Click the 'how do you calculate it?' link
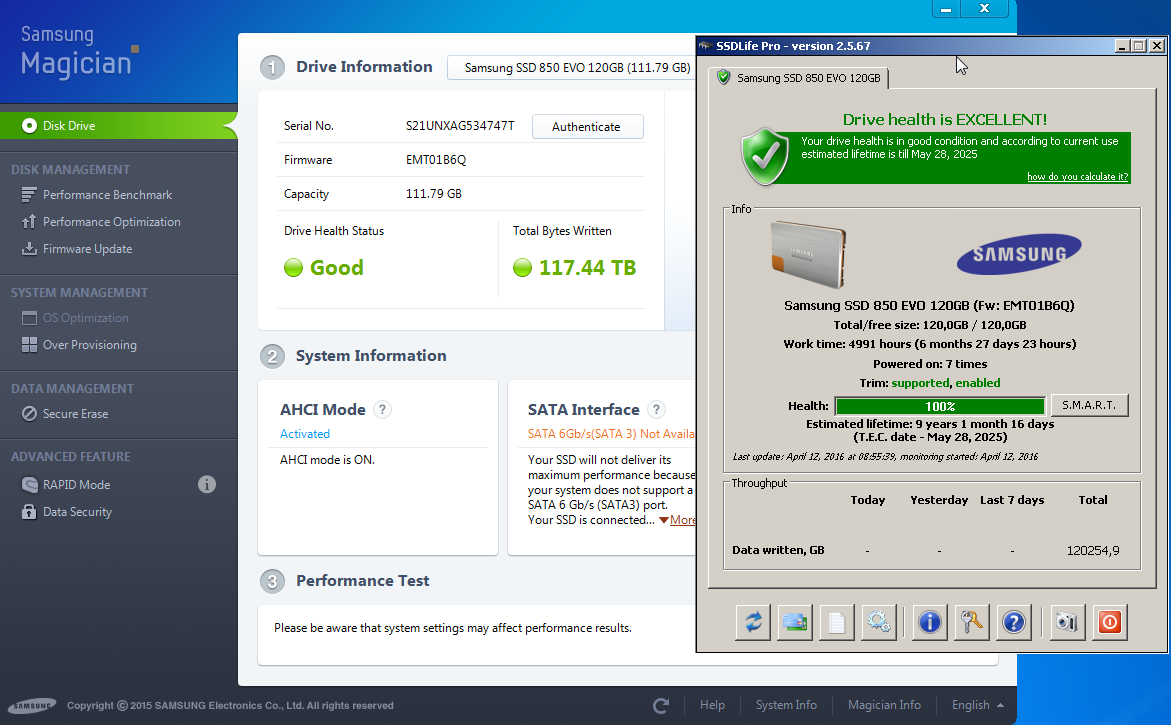Image resolution: width=1171 pixels, height=725 pixels. click(1077, 177)
